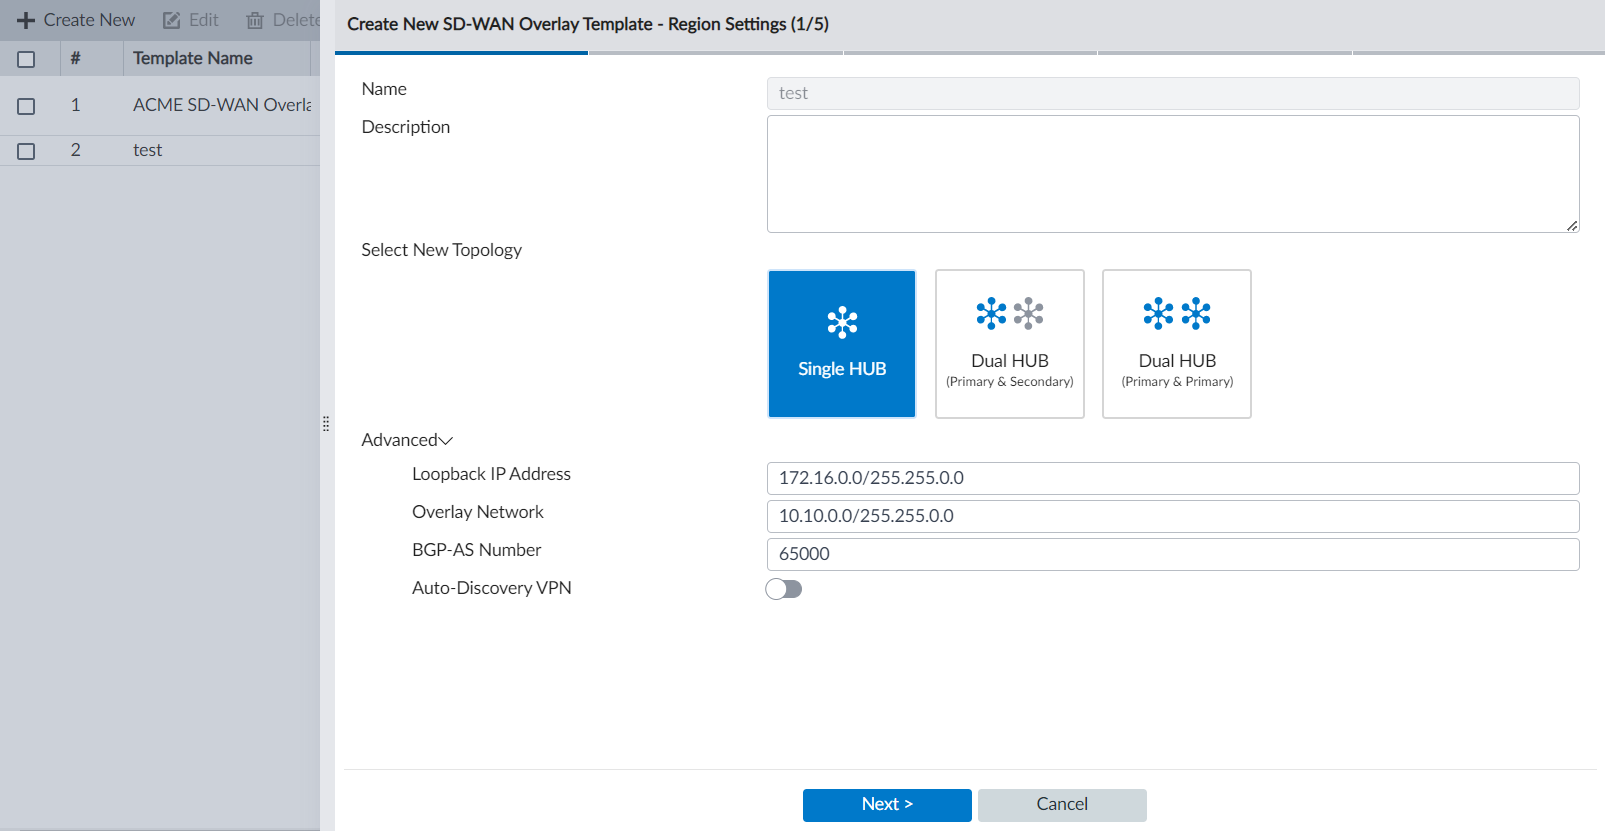Click the Edit pencil icon
The image size is (1605, 831).
click(172, 20)
